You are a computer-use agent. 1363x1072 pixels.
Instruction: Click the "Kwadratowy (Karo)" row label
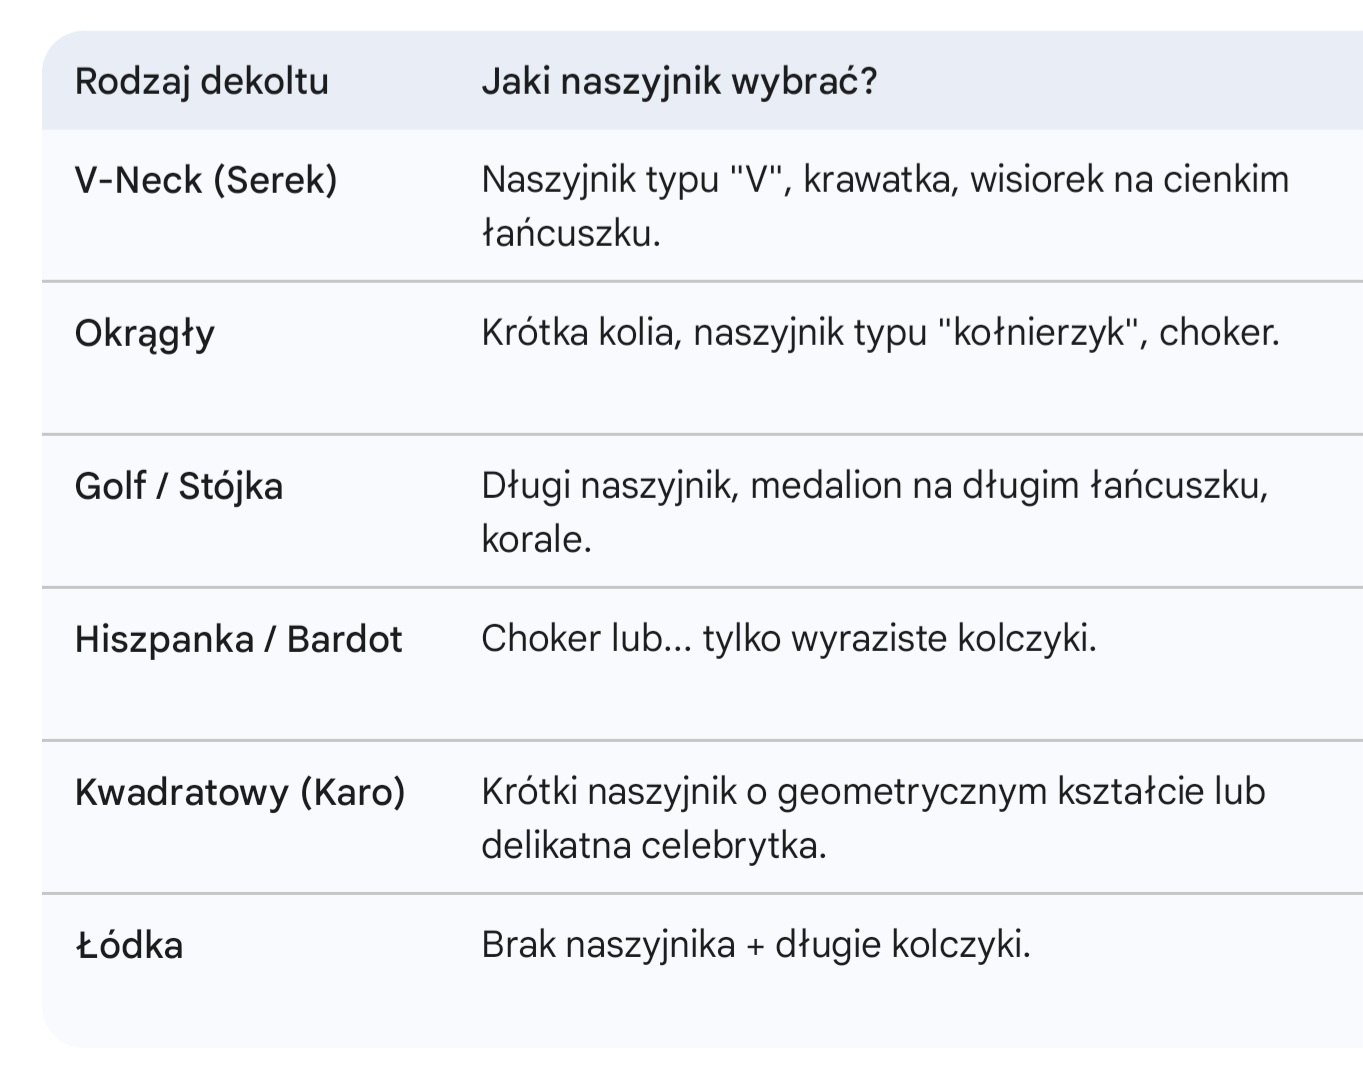coord(239,792)
